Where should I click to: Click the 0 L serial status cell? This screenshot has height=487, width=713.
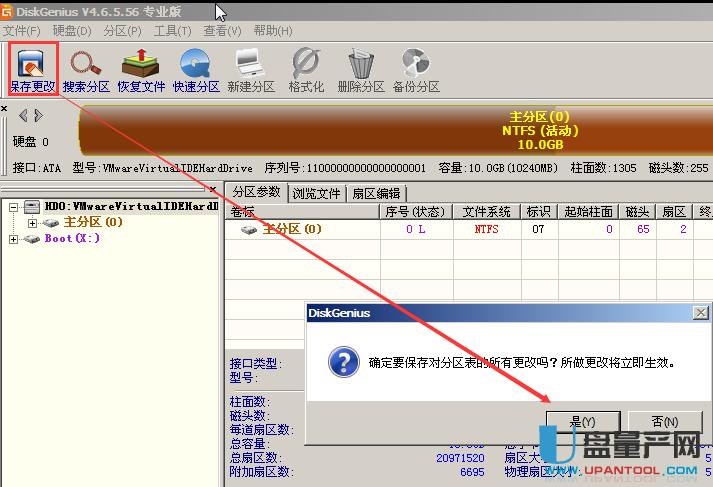click(416, 229)
